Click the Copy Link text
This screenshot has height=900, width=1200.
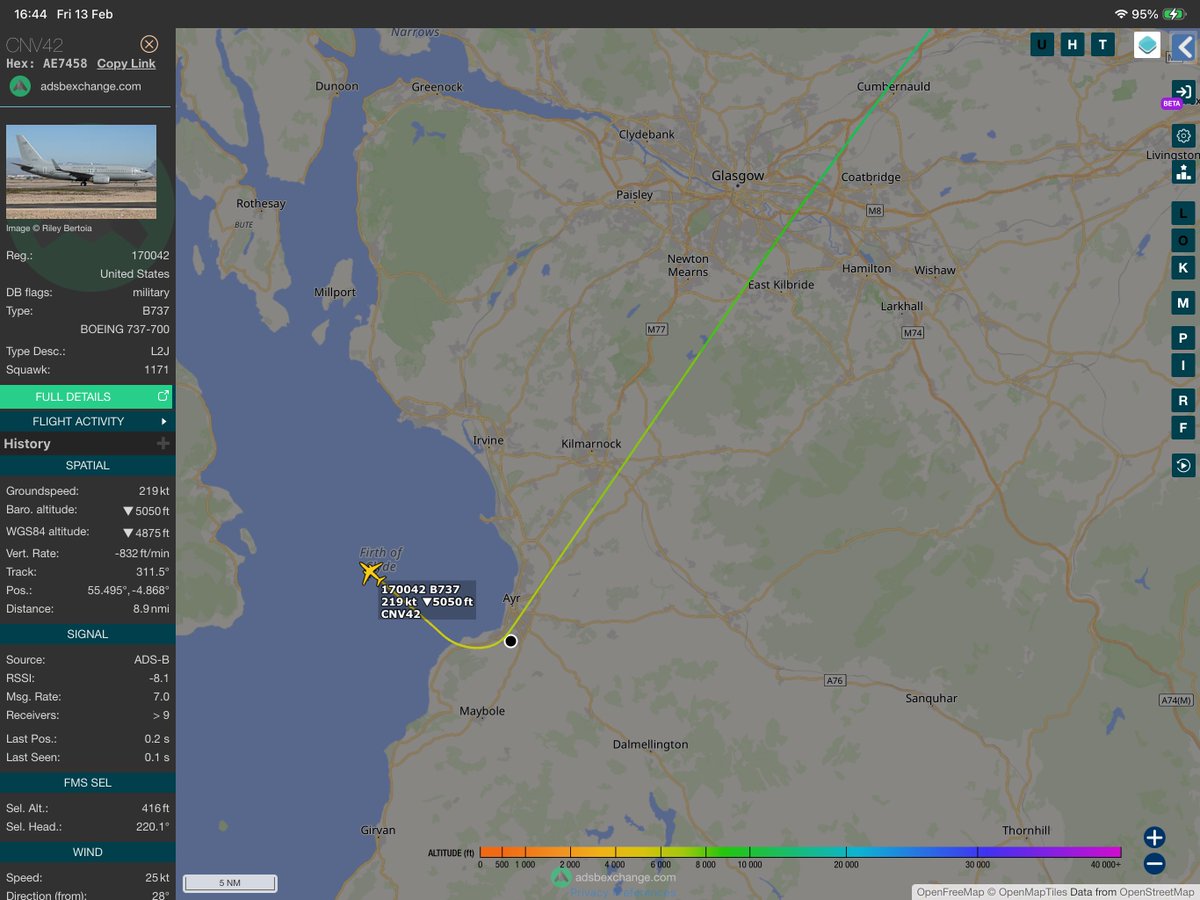click(126, 63)
